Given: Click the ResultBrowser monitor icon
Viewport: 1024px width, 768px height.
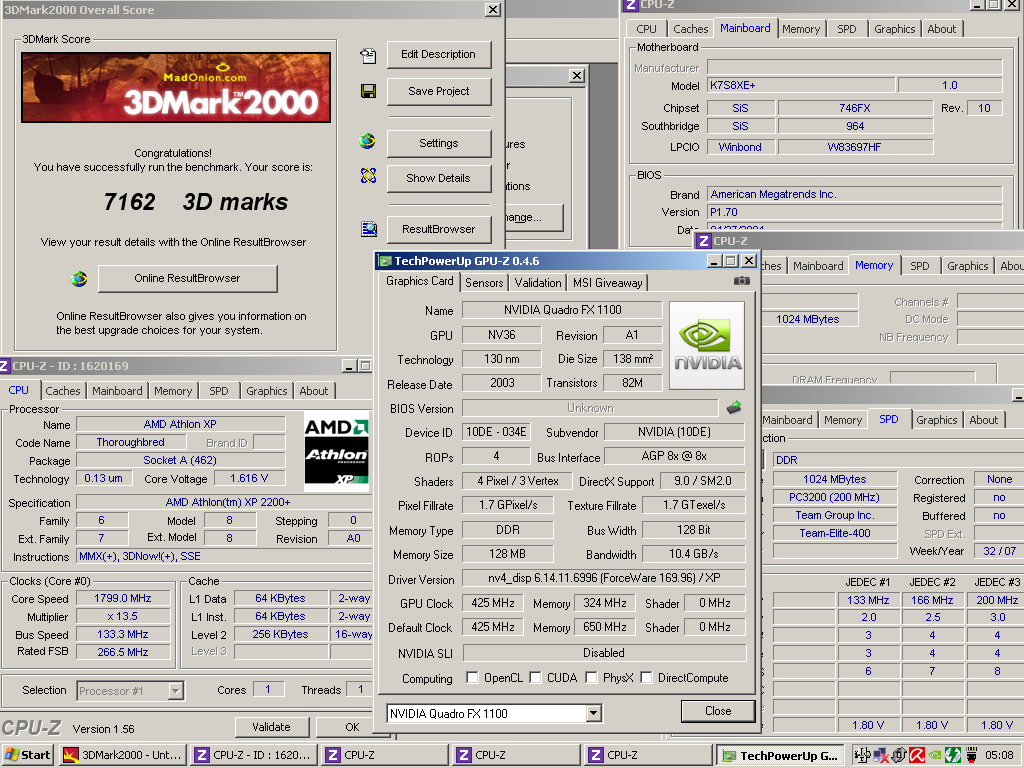Looking at the screenshot, I should (x=369, y=229).
